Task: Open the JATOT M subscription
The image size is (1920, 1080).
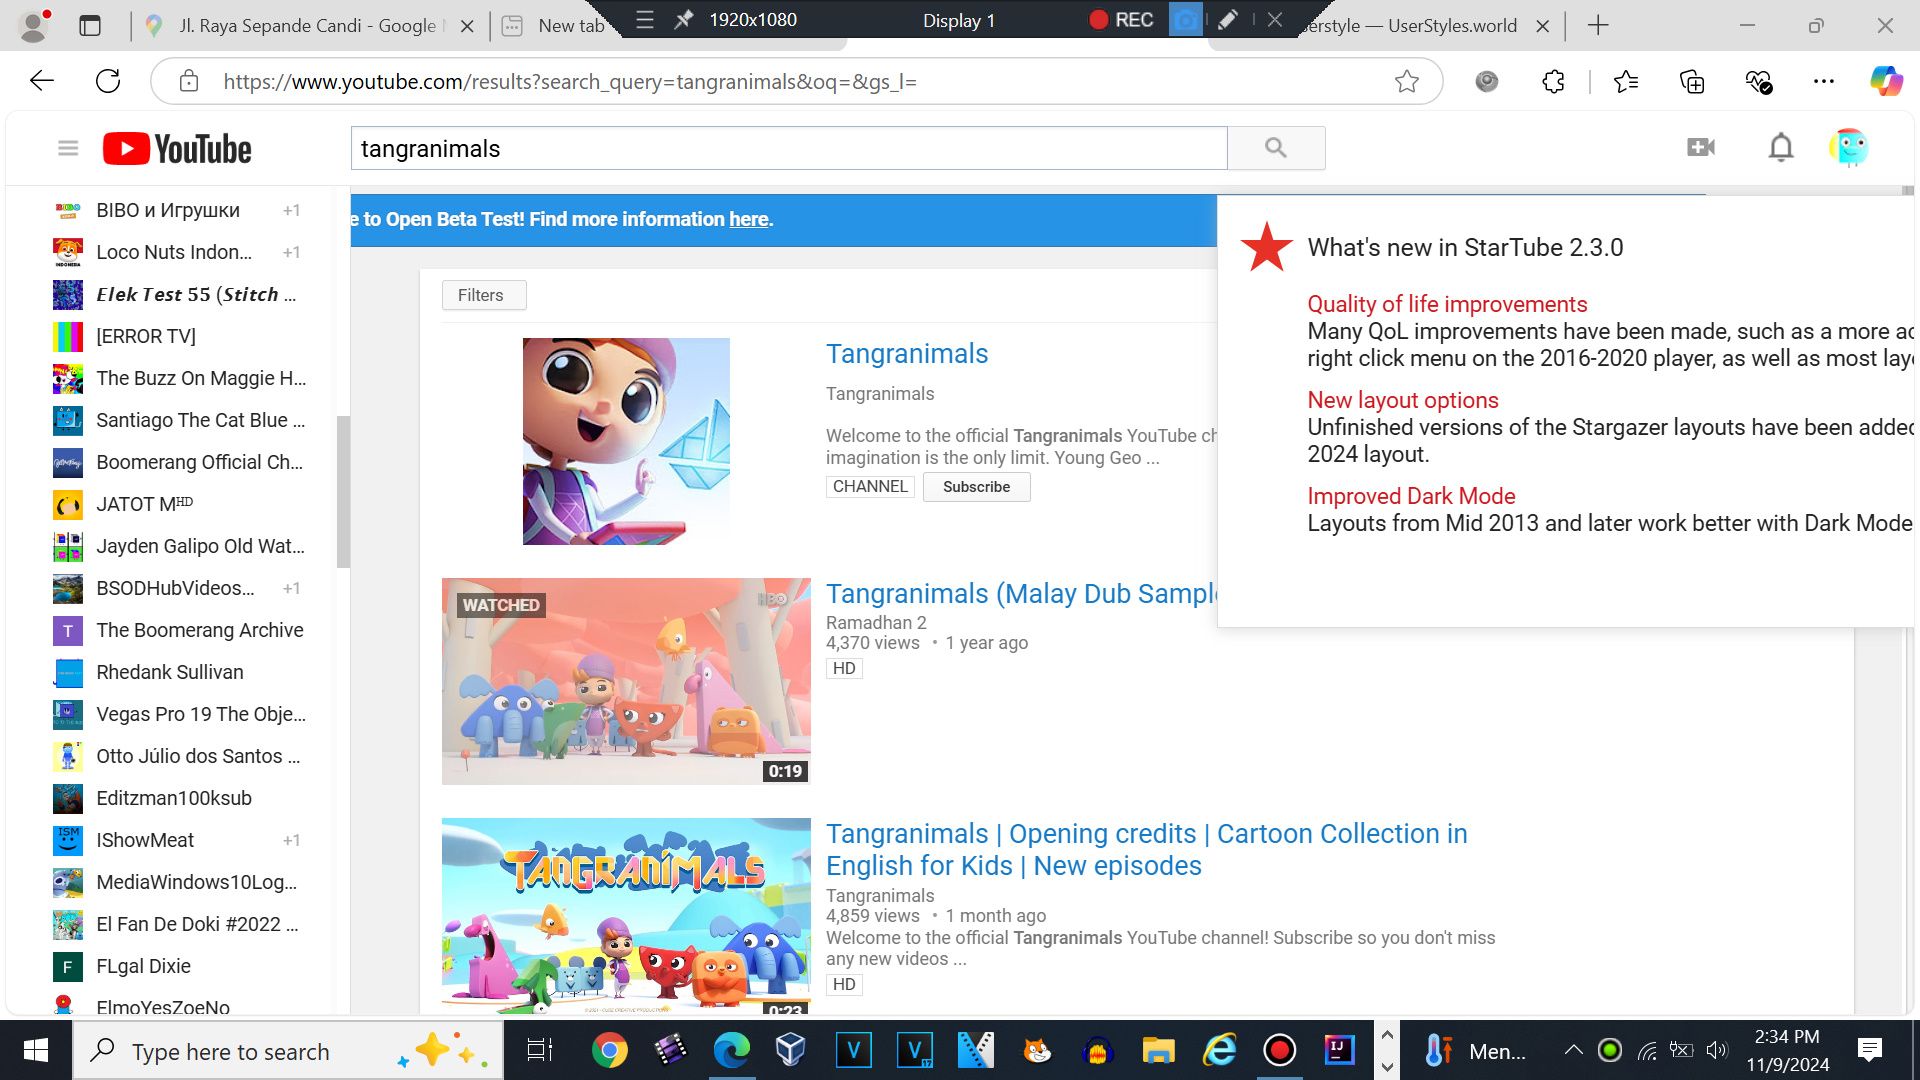Action: point(178,504)
